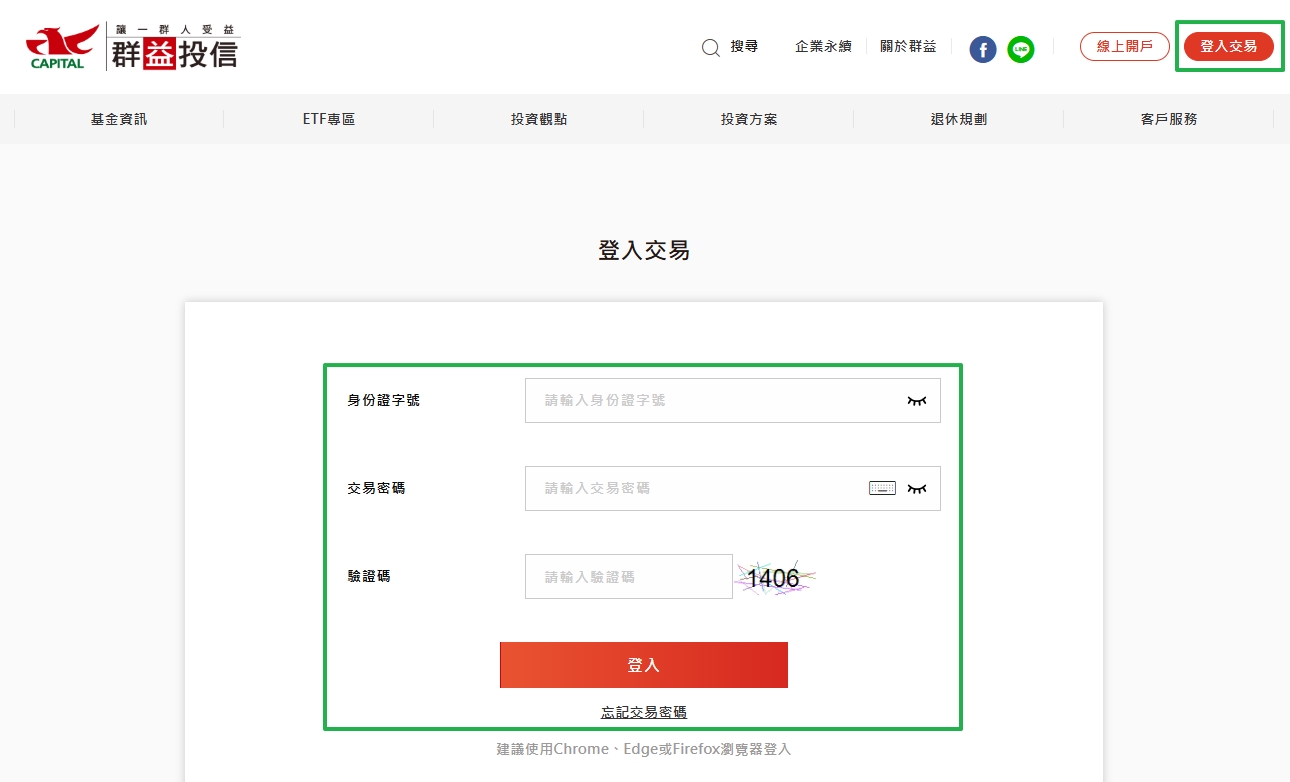
Task: Toggle visibility of 交易密碼 field
Action: (916, 488)
